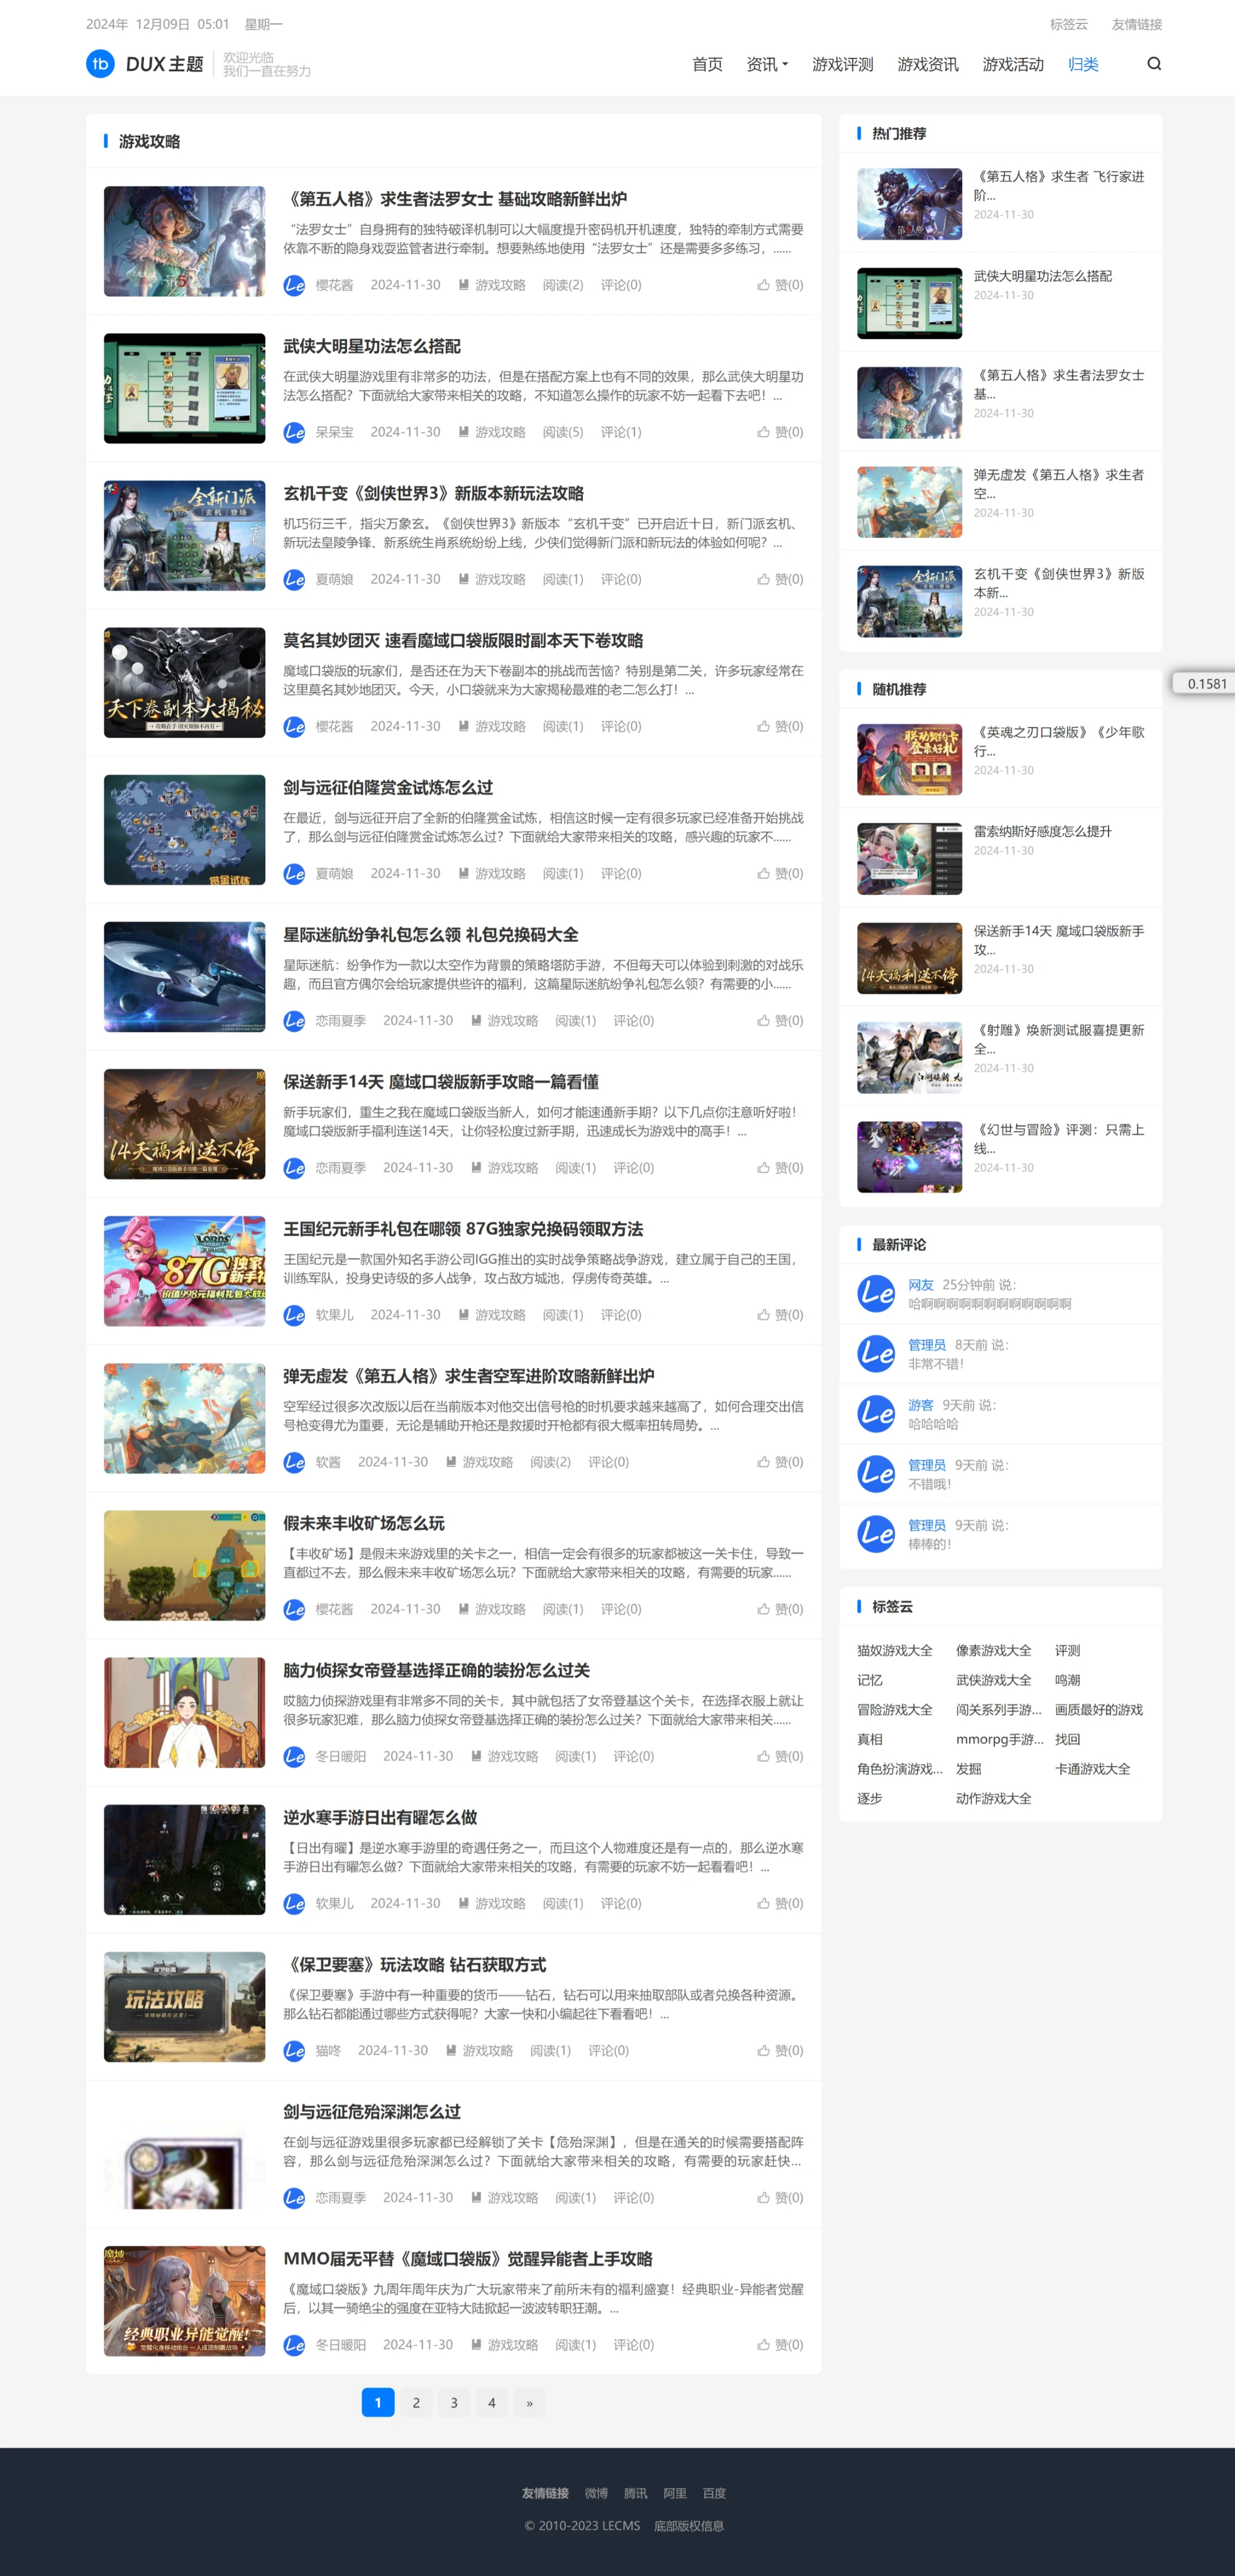Open the 归类 navigation section

pyautogui.click(x=1085, y=64)
